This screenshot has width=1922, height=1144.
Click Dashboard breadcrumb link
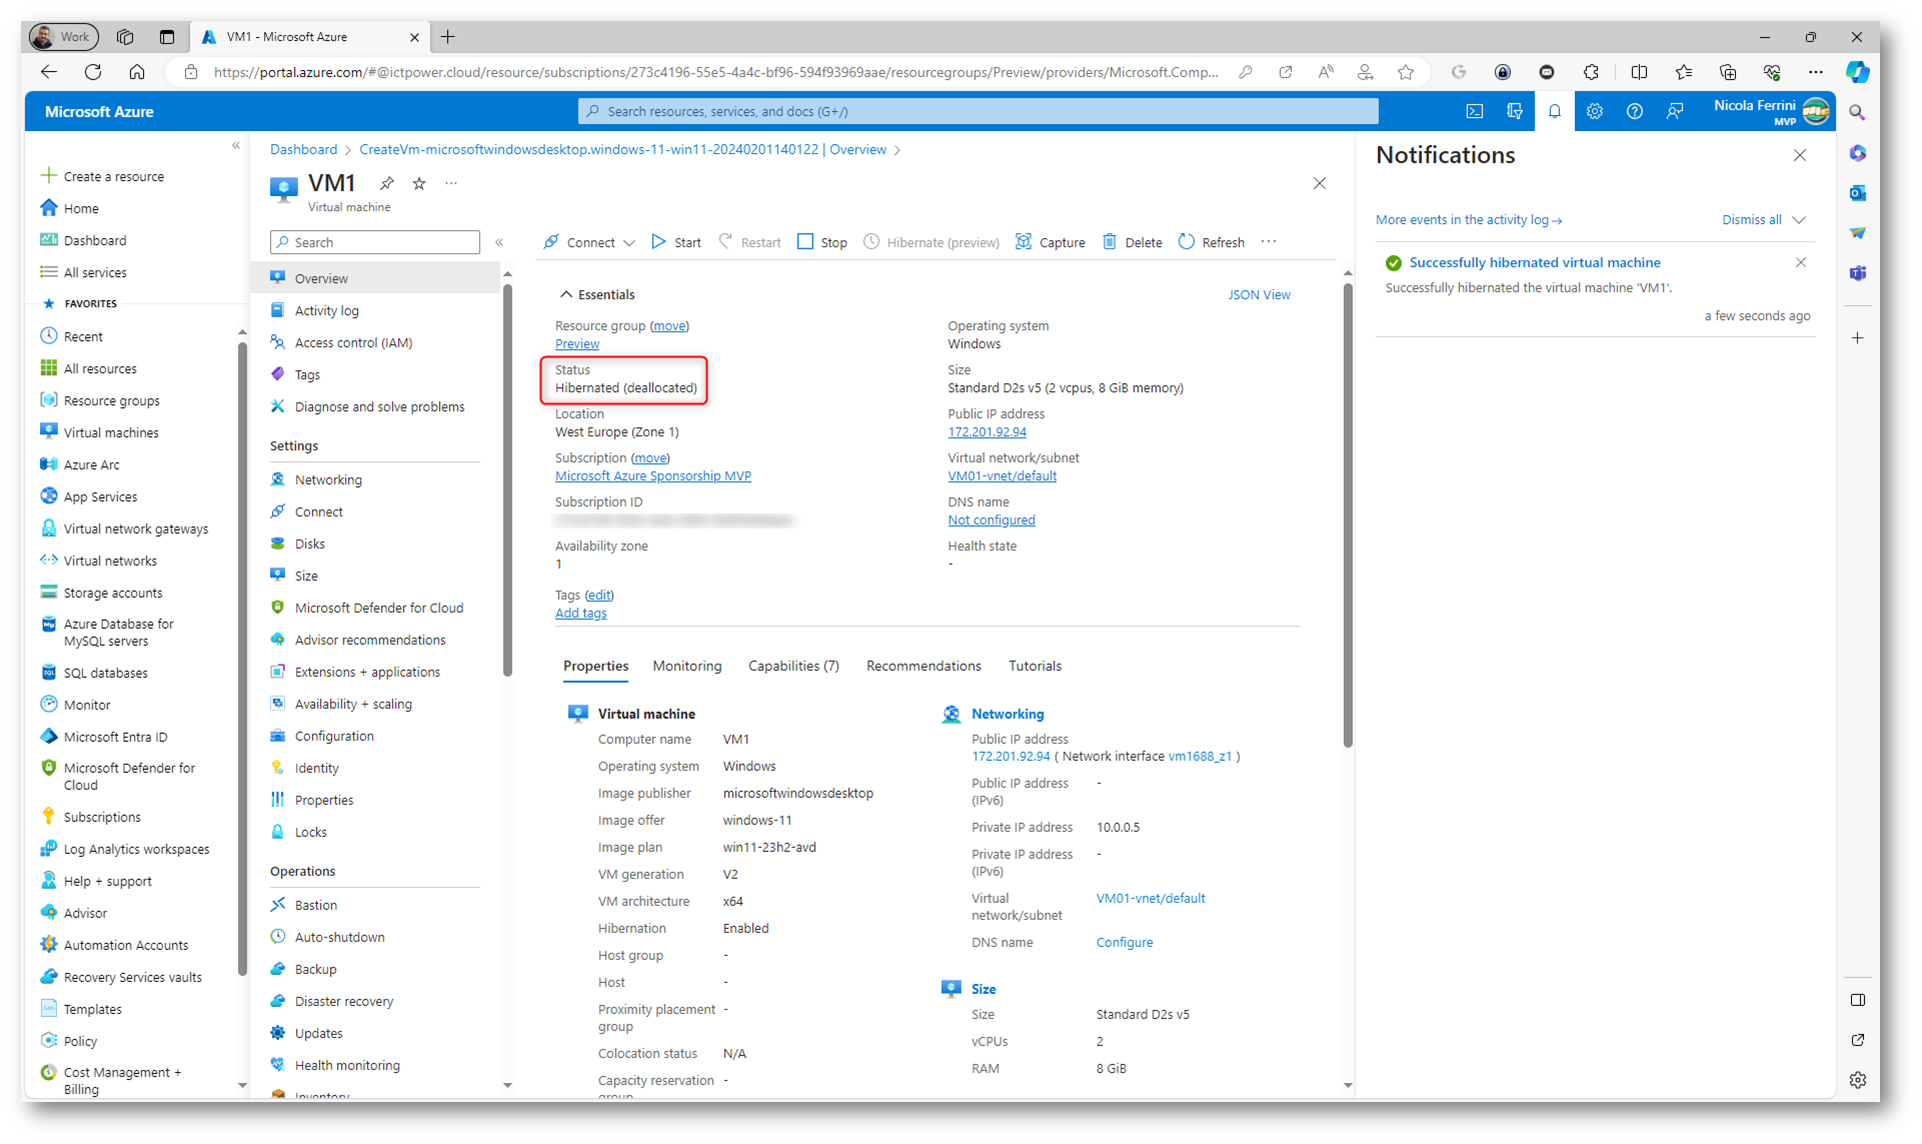(303, 150)
